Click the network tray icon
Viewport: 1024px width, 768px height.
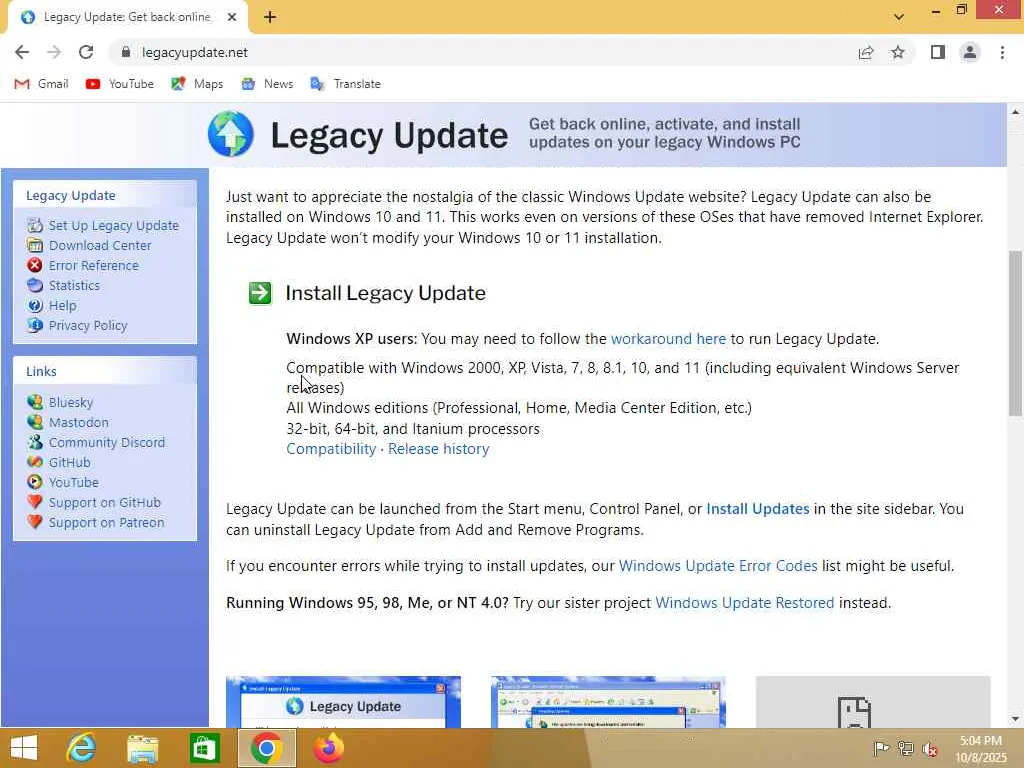[905, 748]
